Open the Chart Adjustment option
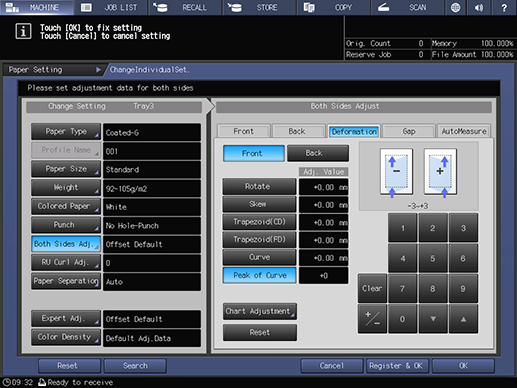 pos(260,311)
